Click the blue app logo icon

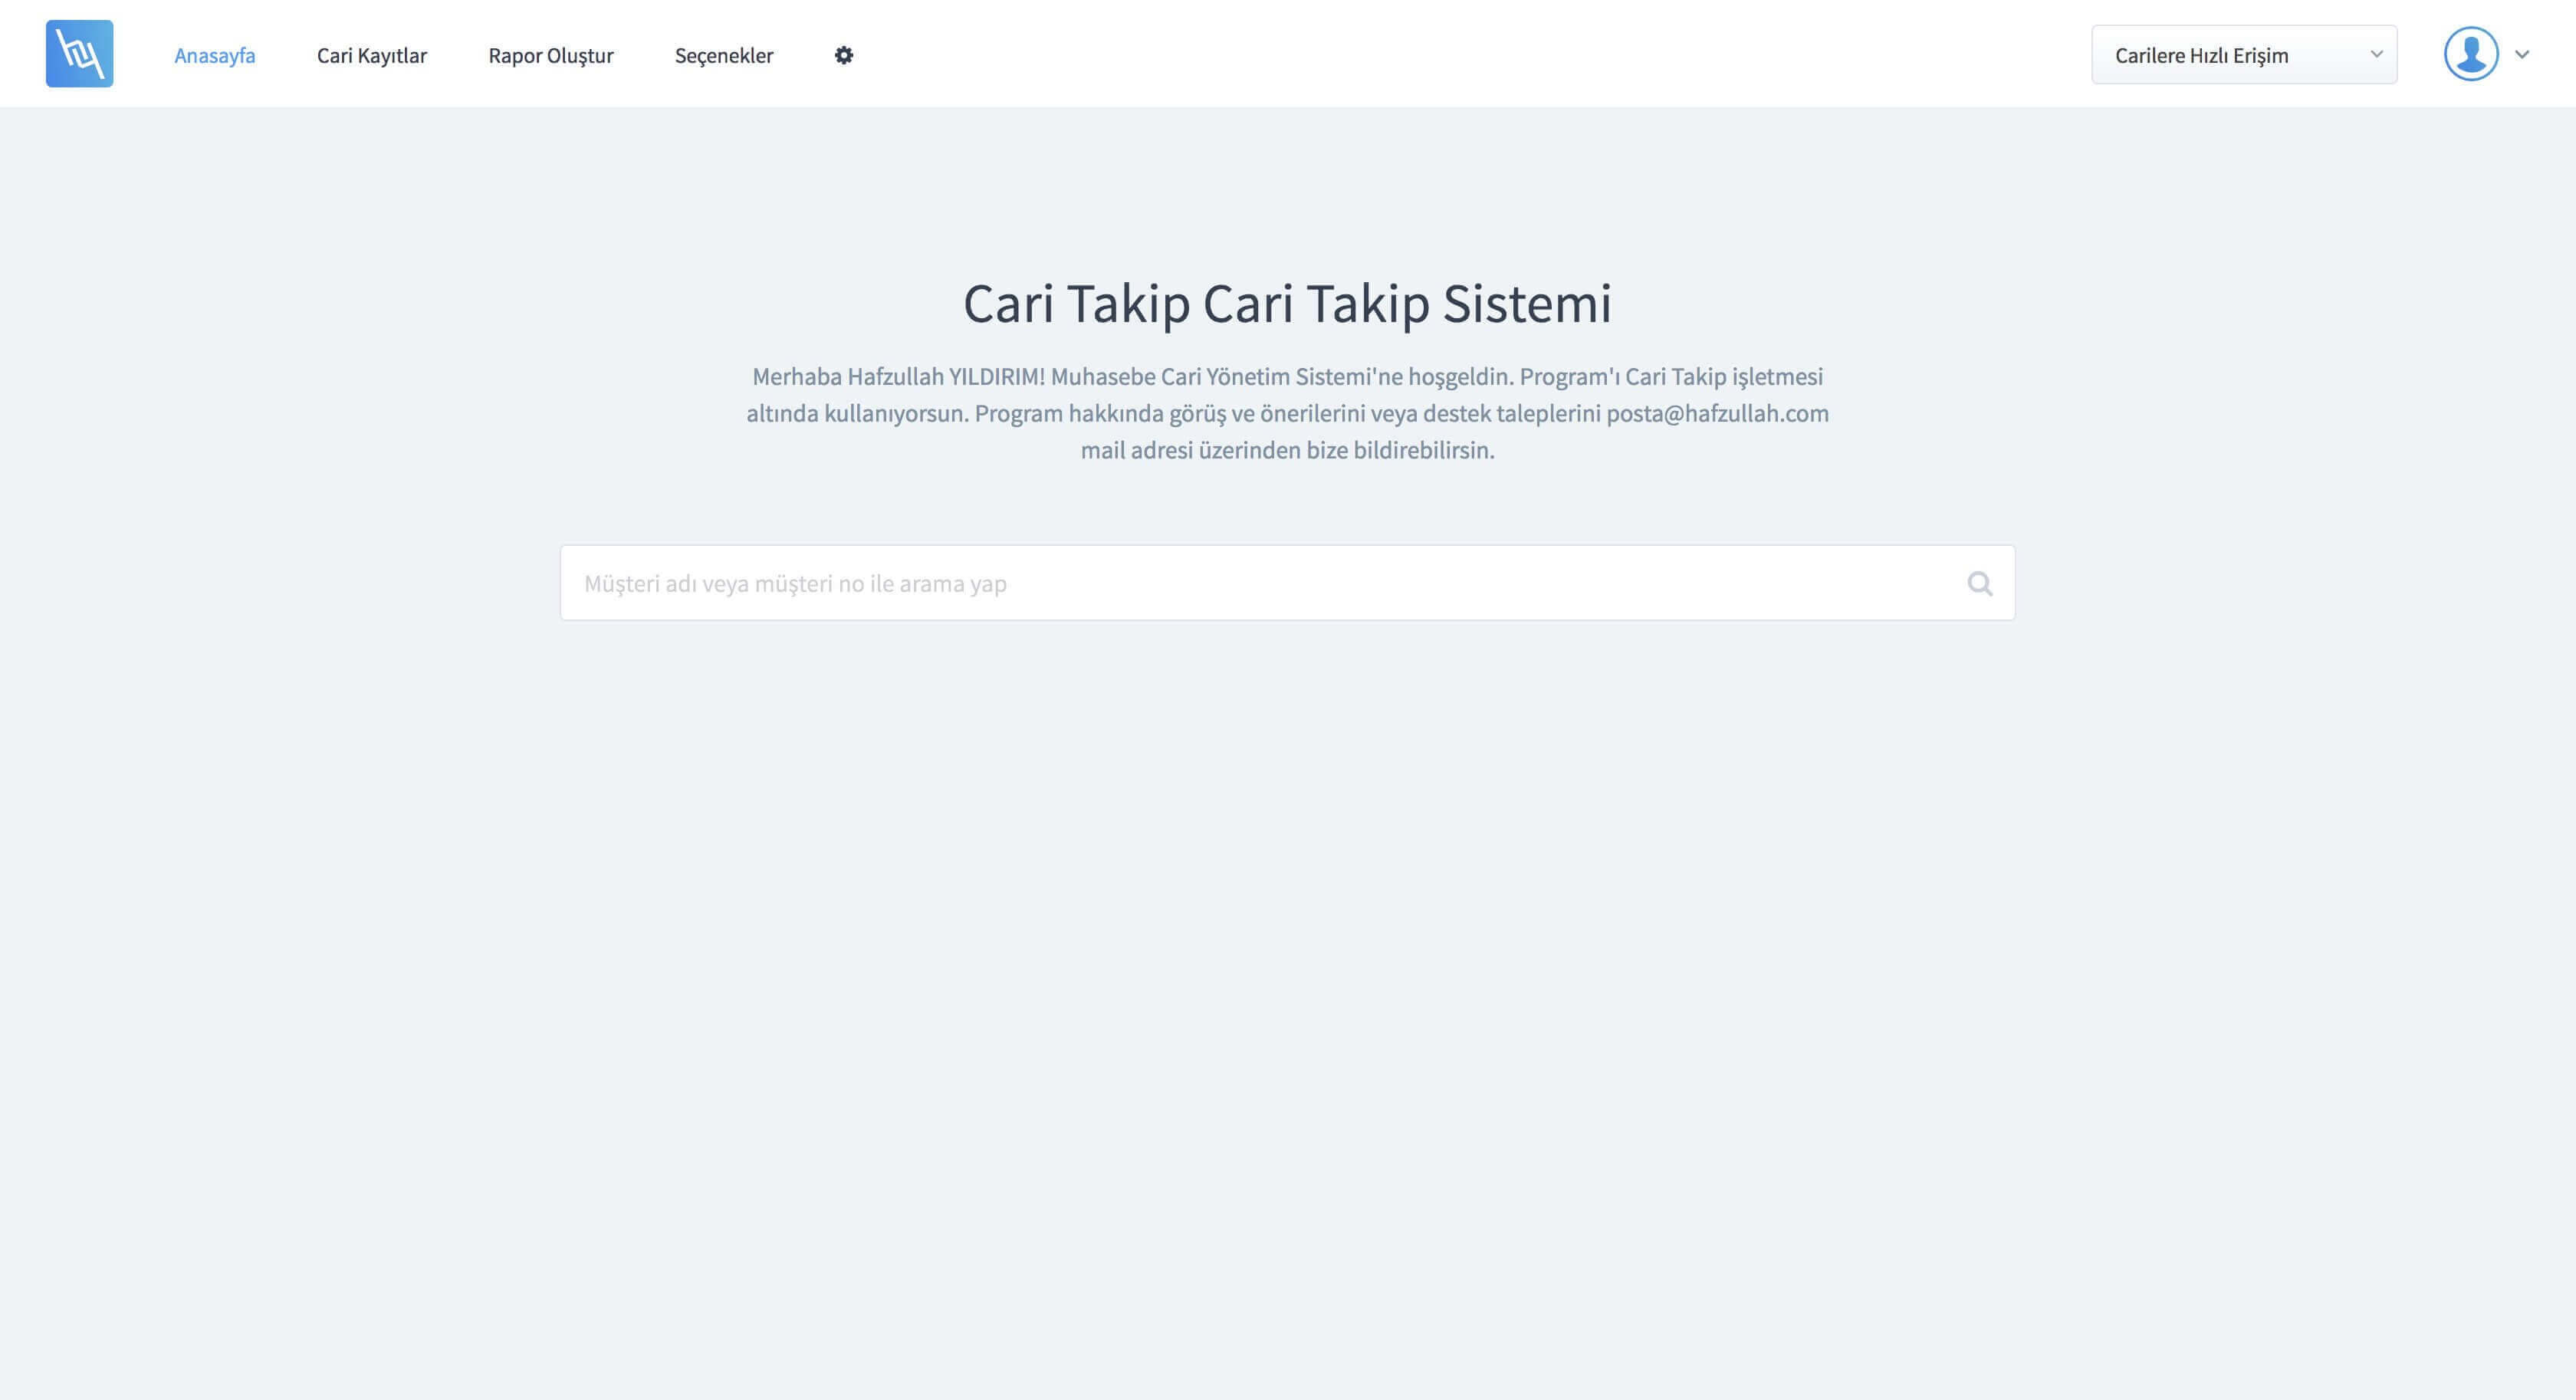pos(79,54)
